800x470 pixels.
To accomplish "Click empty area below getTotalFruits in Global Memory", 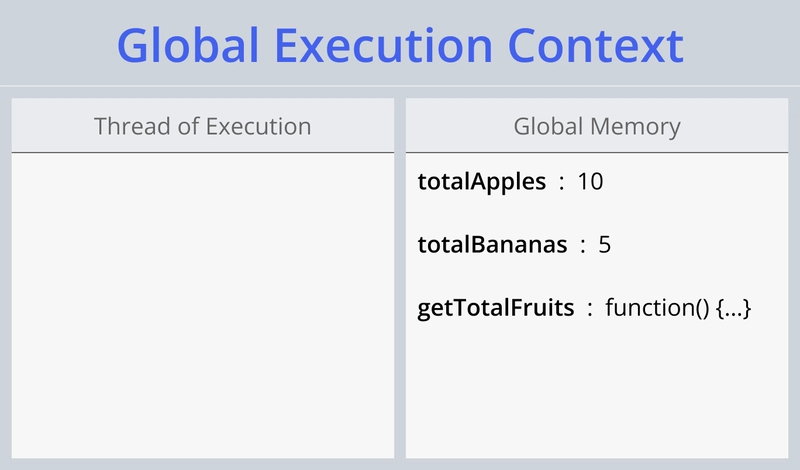I will (597, 393).
